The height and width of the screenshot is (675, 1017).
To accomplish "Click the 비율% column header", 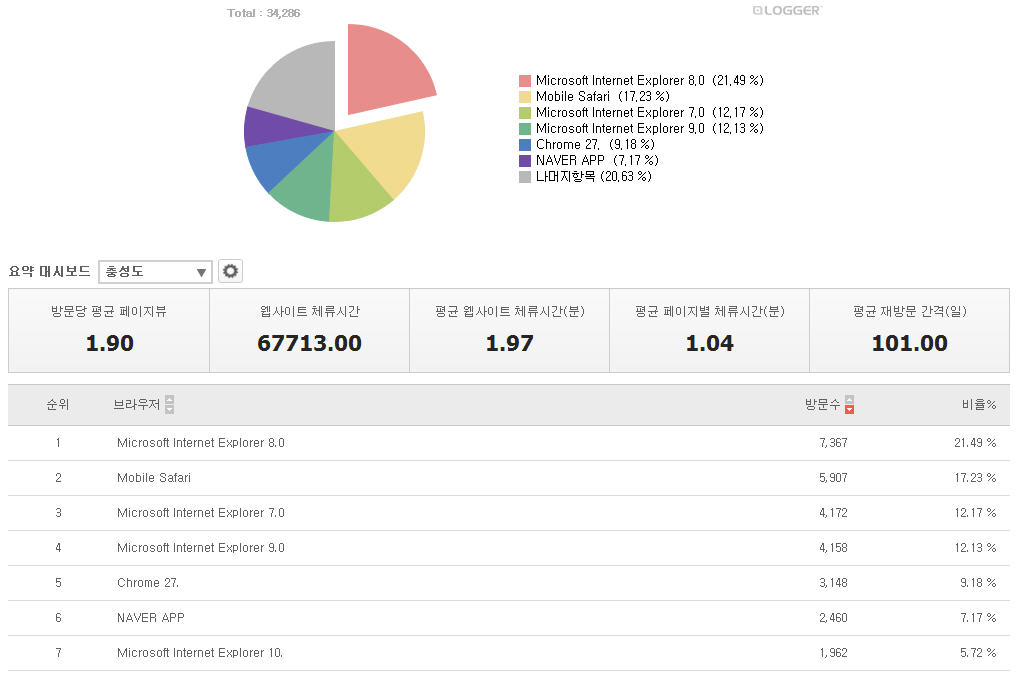I will [x=978, y=405].
